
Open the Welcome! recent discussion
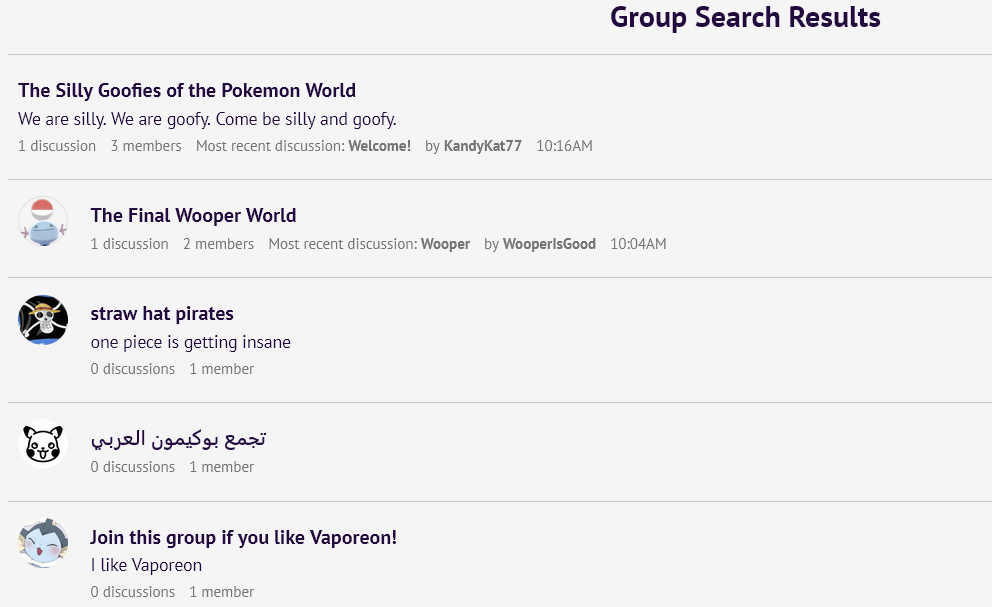point(380,146)
